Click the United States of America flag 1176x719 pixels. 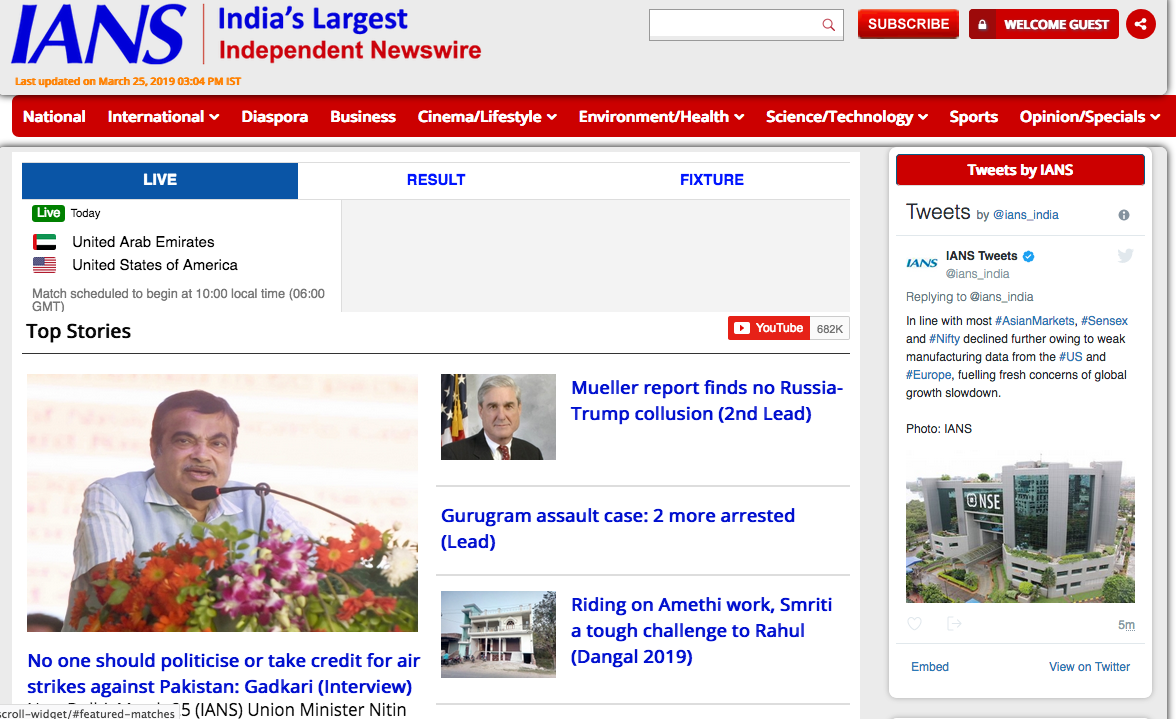click(x=44, y=265)
